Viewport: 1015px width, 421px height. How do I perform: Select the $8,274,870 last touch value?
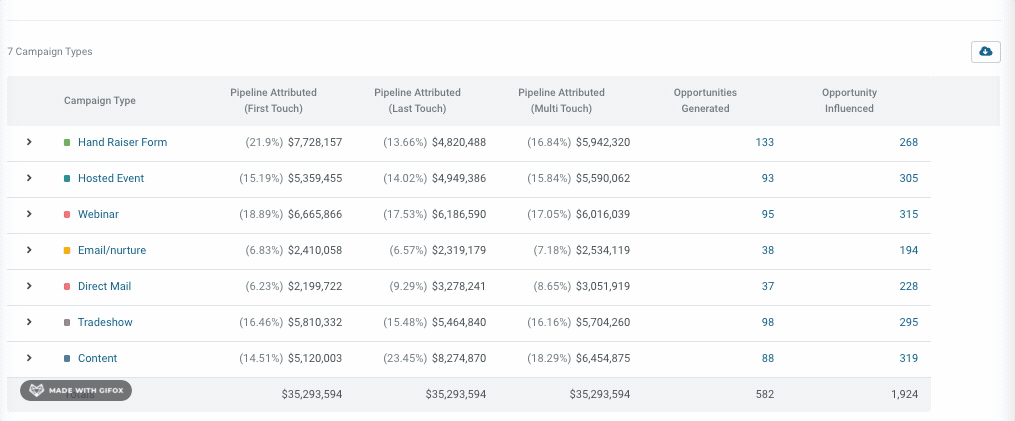459,358
